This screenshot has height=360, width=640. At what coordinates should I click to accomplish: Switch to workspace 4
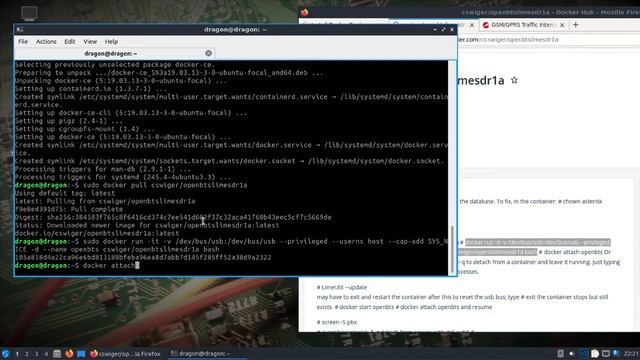click(x=46, y=354)
